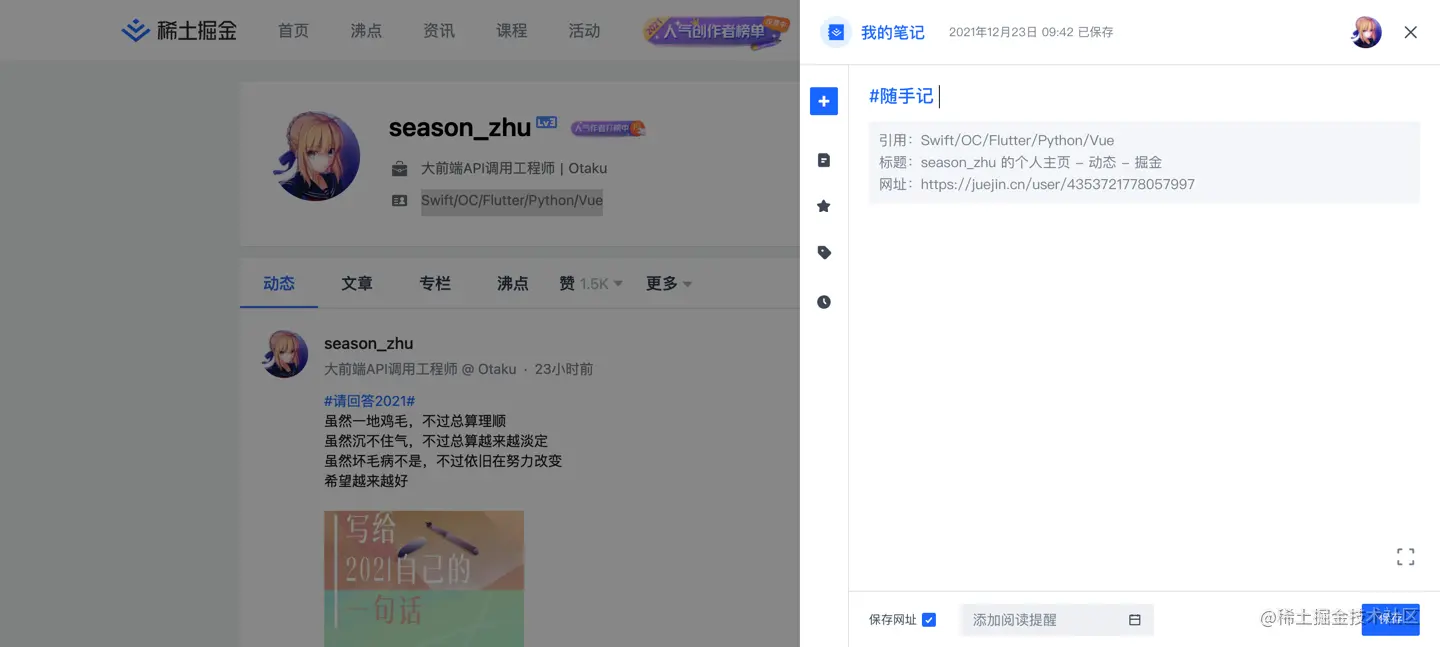Screen dimensions: 1440x647
Task: Switch to the 文章 tab
Action: tap(357, 284)
